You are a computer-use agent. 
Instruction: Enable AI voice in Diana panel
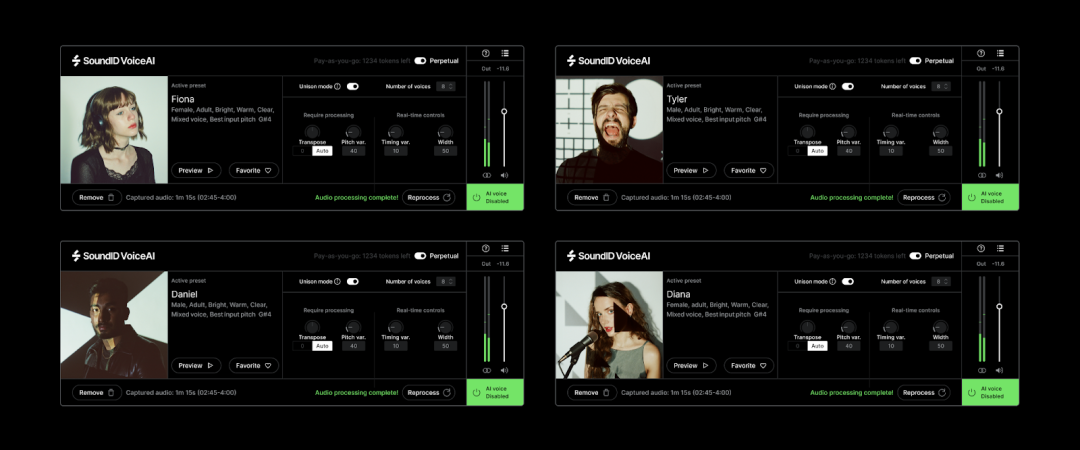pos(991,392)
